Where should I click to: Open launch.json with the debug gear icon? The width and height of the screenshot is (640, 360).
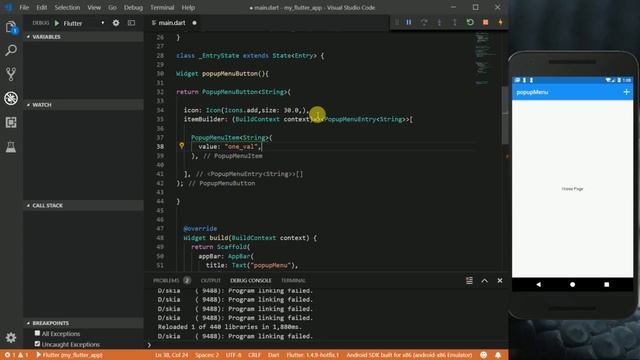[x=116, y=23]
